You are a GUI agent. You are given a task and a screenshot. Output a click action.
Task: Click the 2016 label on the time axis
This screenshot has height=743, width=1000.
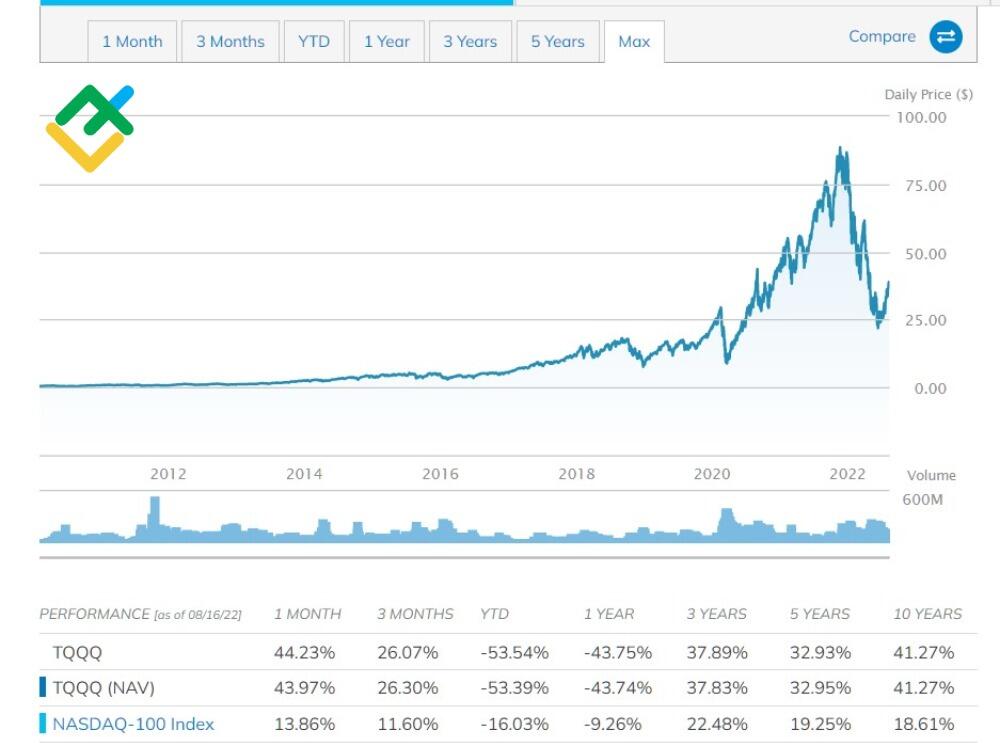tap(440, 474)
